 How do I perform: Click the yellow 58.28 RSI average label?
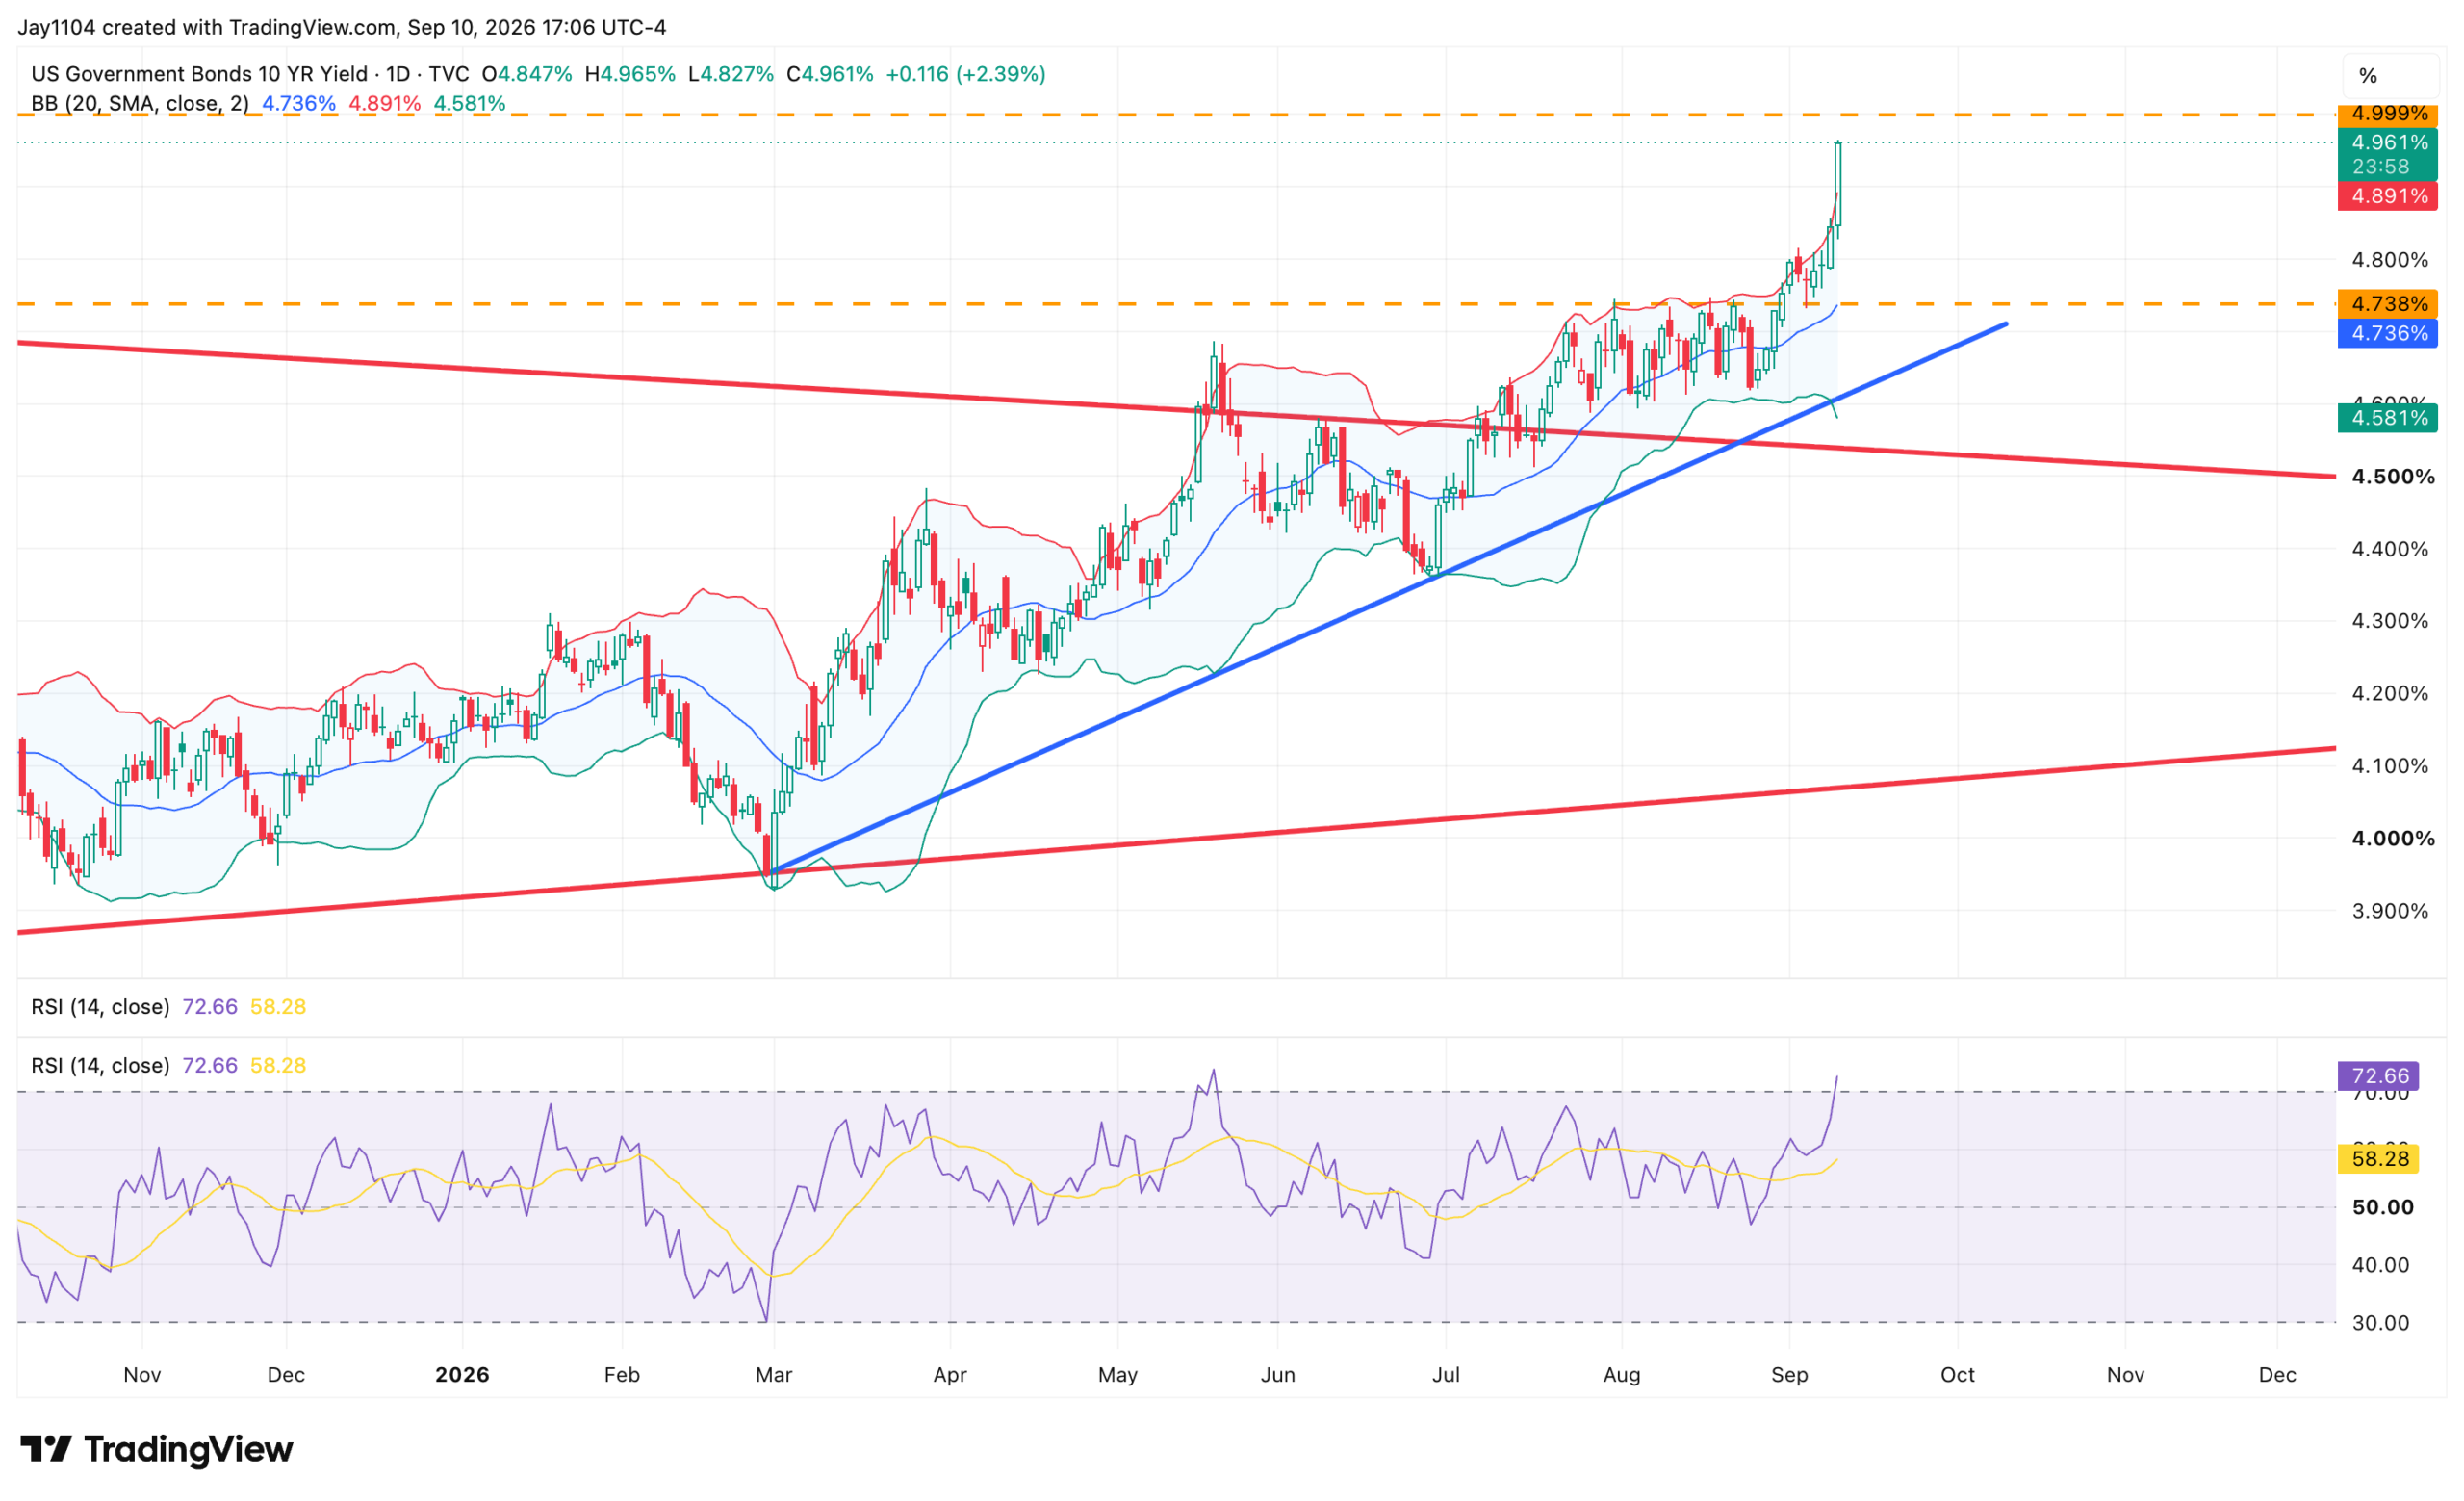[x=2378, y=1159]
